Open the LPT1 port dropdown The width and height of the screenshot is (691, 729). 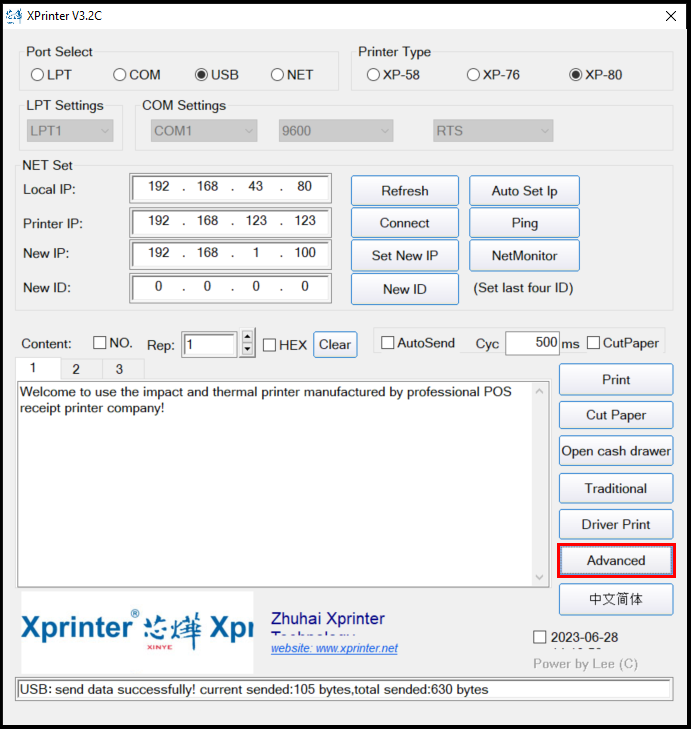(70, 131)
